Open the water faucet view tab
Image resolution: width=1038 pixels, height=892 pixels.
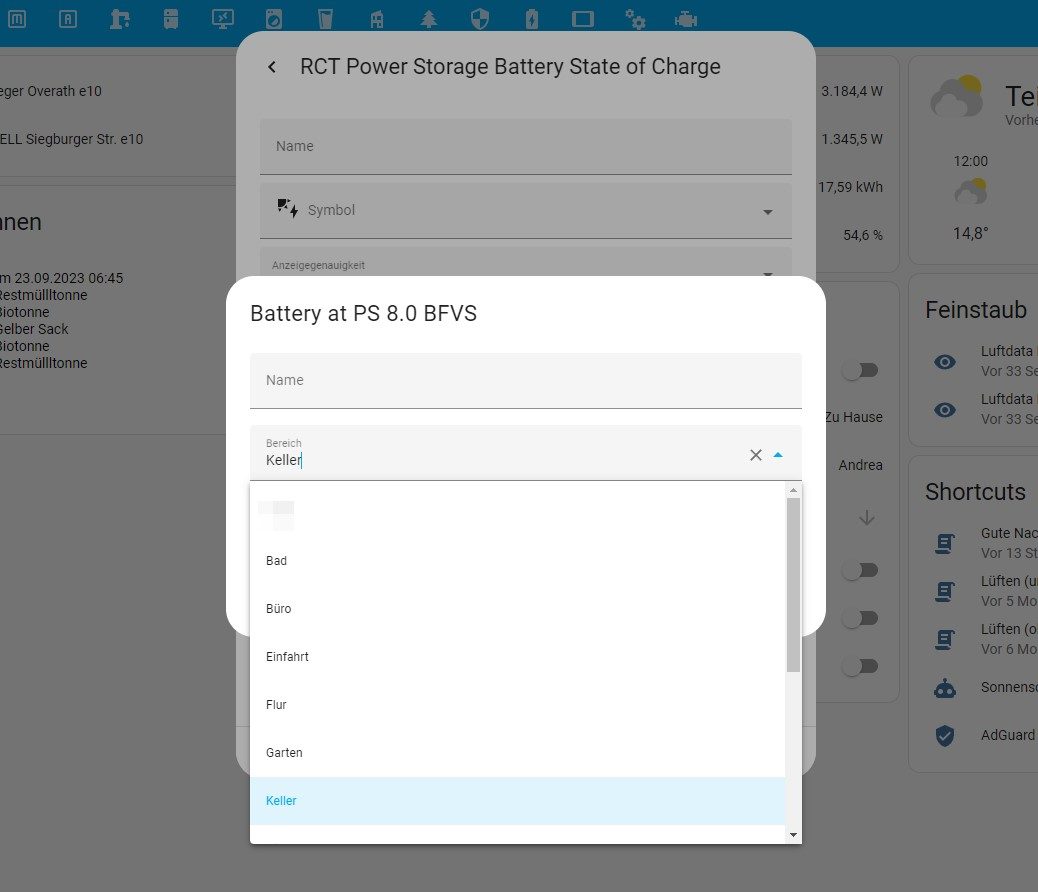[119, 19]
